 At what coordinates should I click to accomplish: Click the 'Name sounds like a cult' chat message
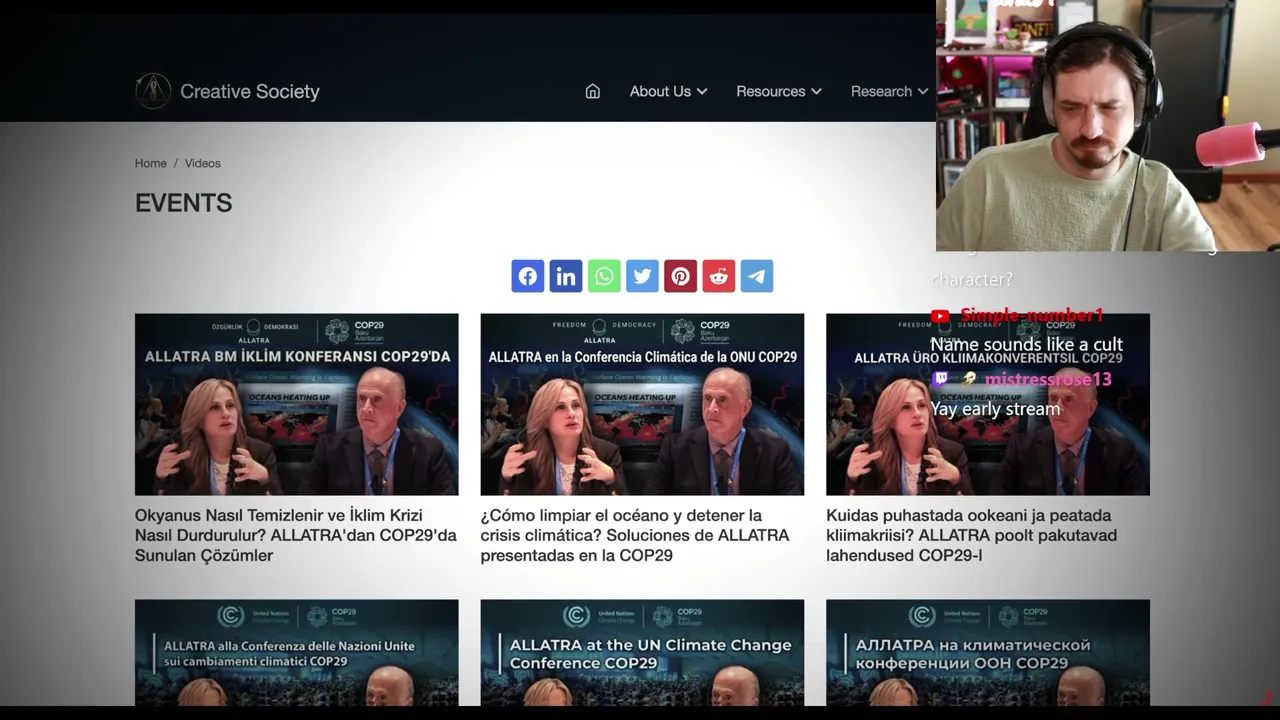1026,345
